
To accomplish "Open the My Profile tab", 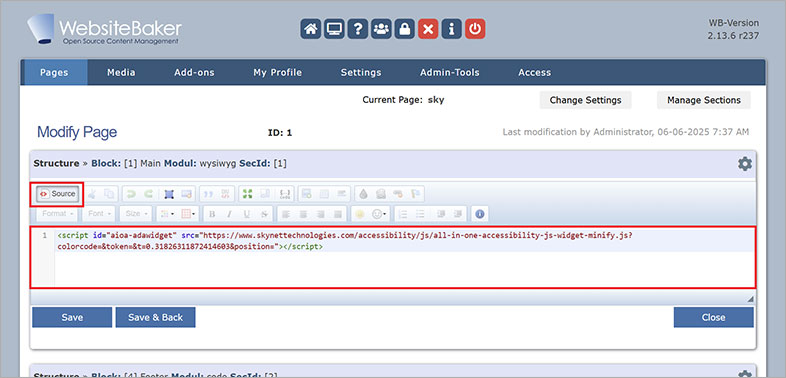I will [x=278, y=72].
